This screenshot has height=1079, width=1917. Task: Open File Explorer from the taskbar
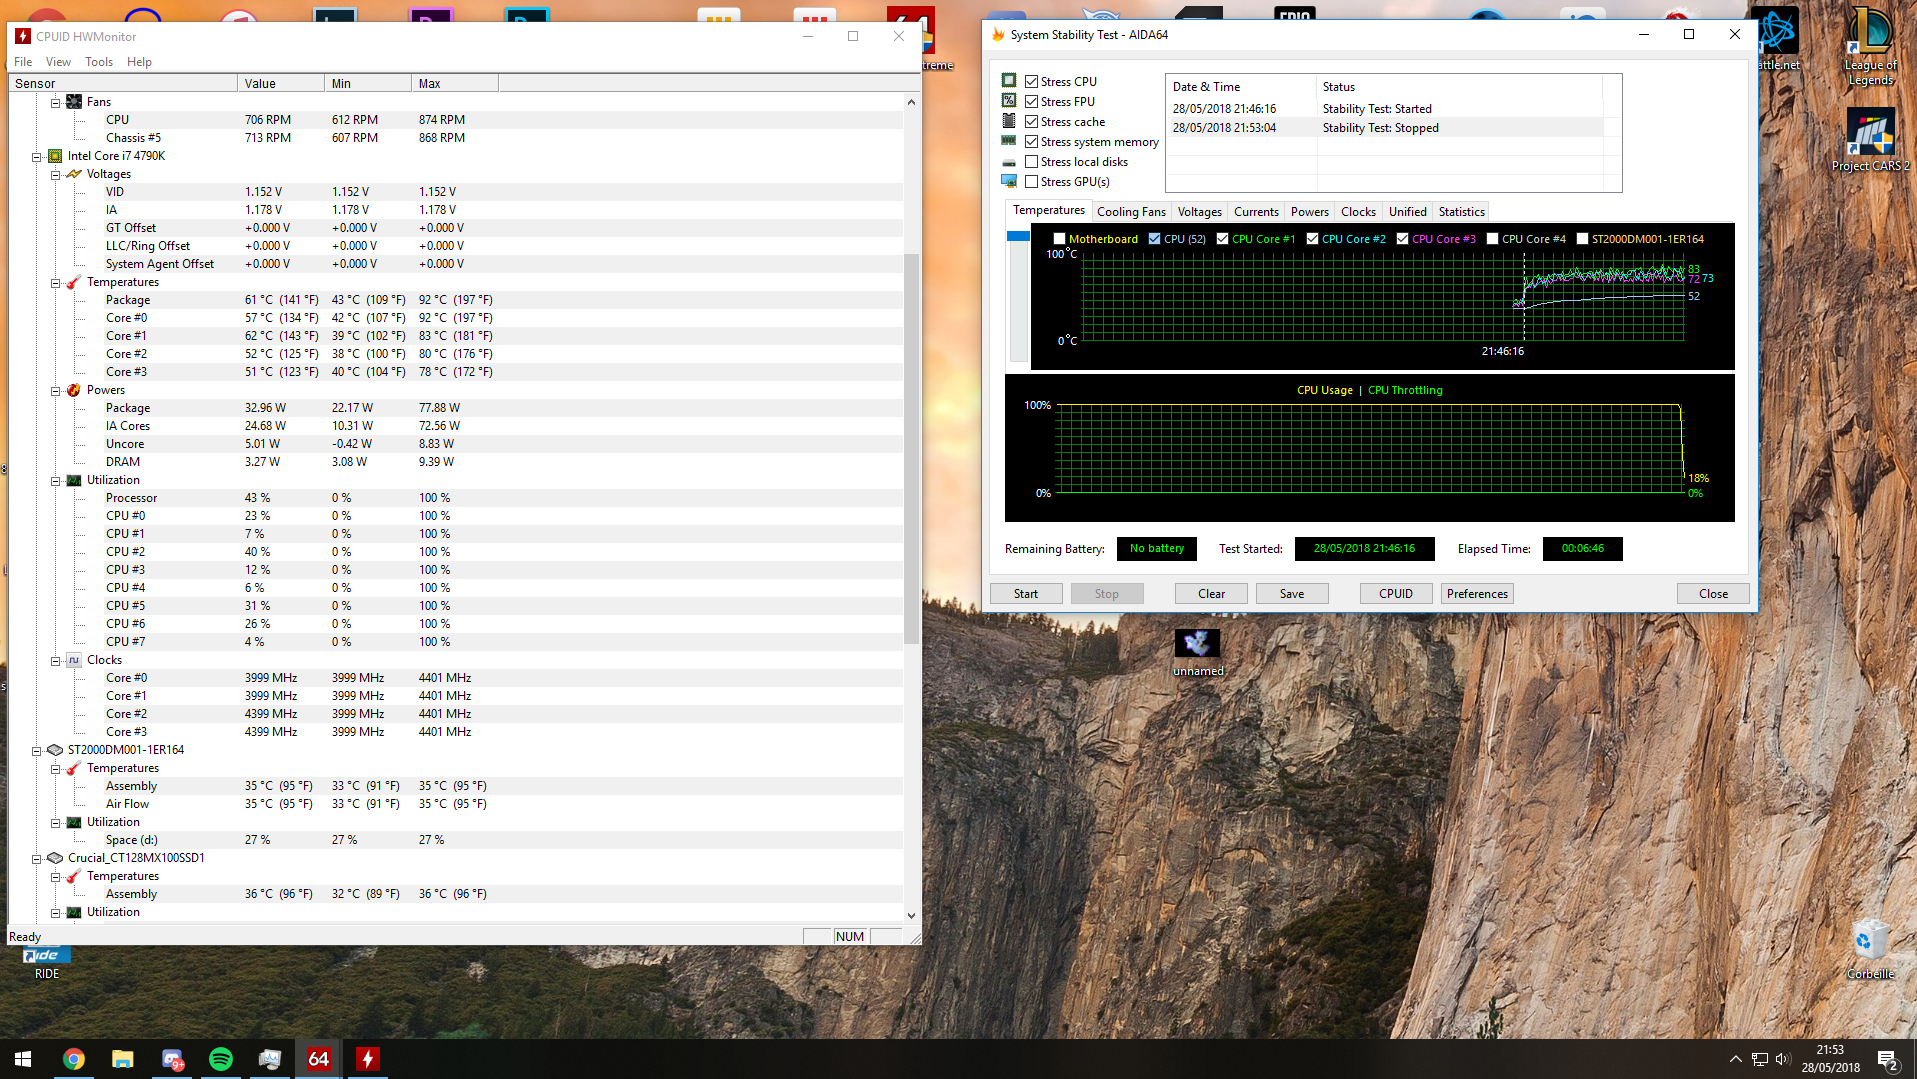tap(123, 1059)
